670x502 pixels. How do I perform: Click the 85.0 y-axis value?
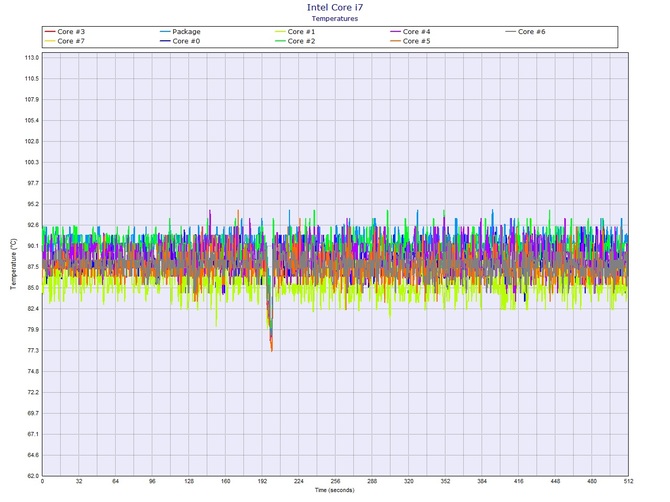click(x=33, y=288)
